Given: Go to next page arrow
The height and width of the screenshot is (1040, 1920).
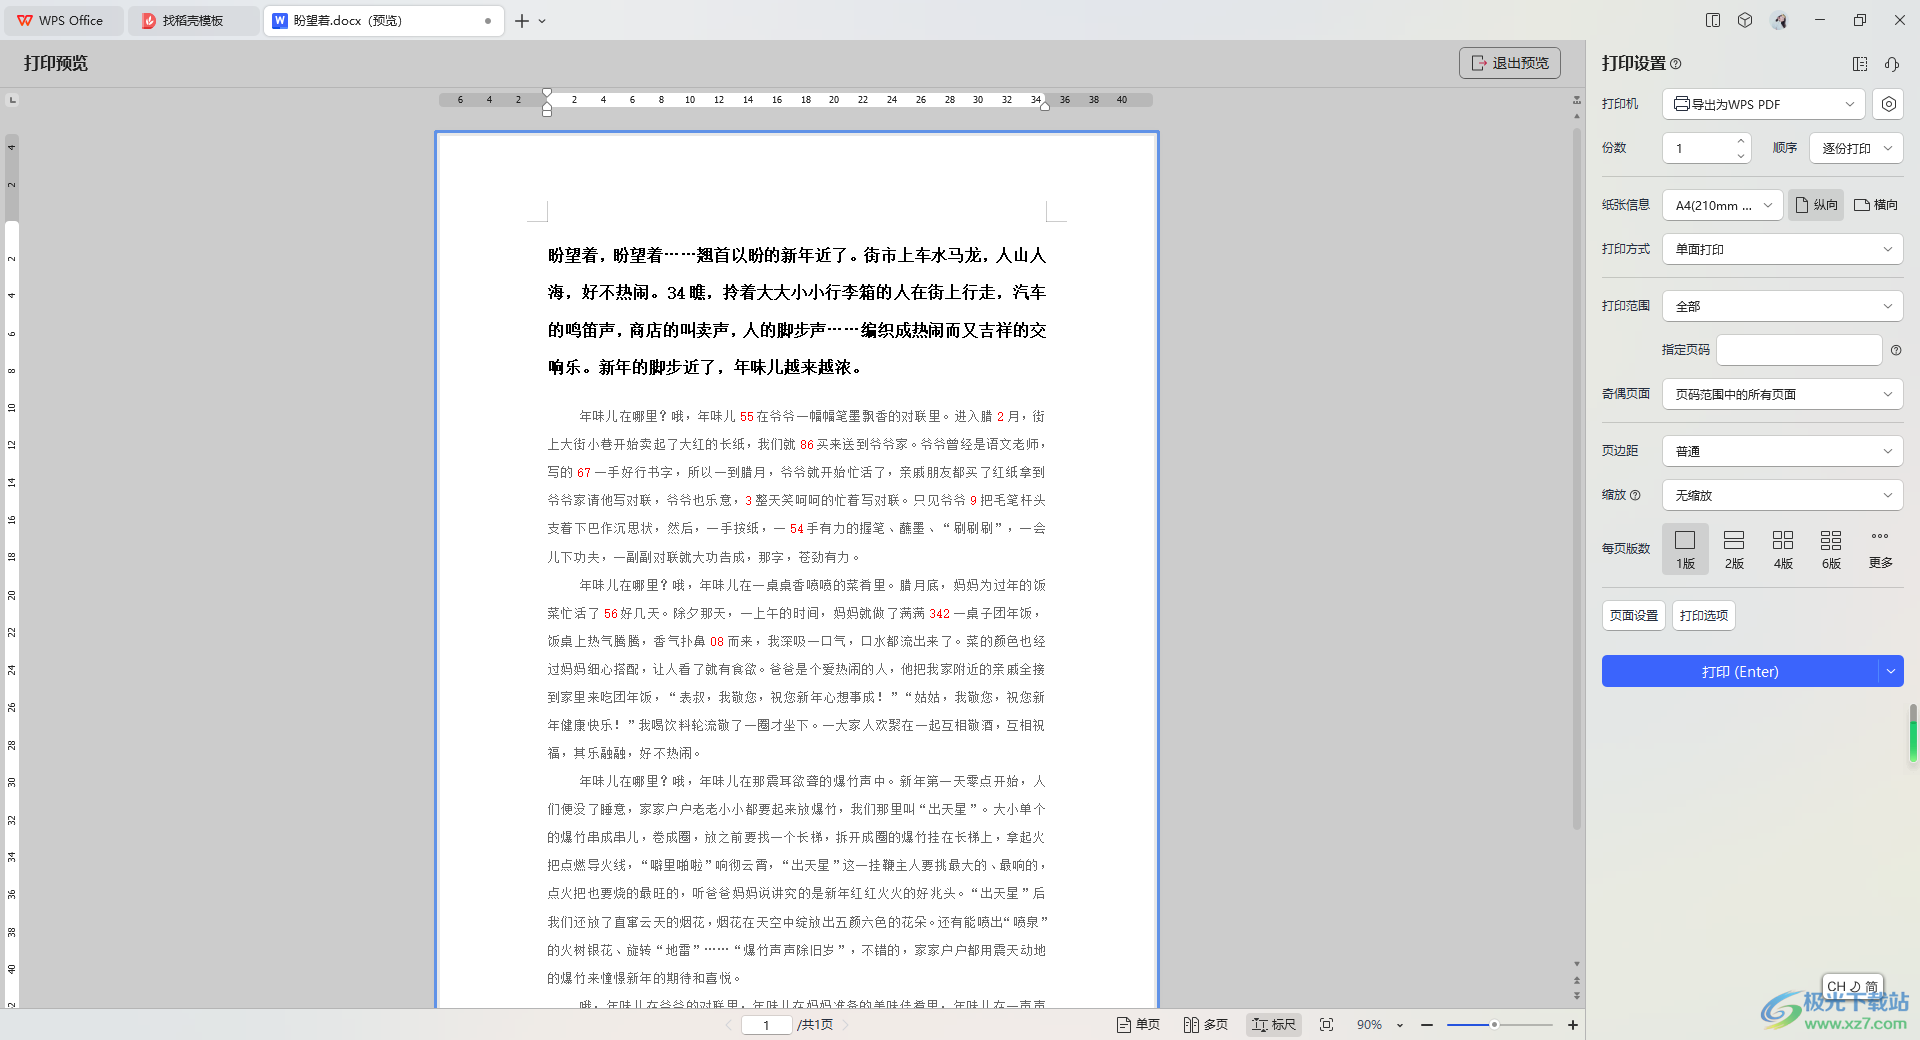Looking at the screenshot, I should (x=846, y=1024).
